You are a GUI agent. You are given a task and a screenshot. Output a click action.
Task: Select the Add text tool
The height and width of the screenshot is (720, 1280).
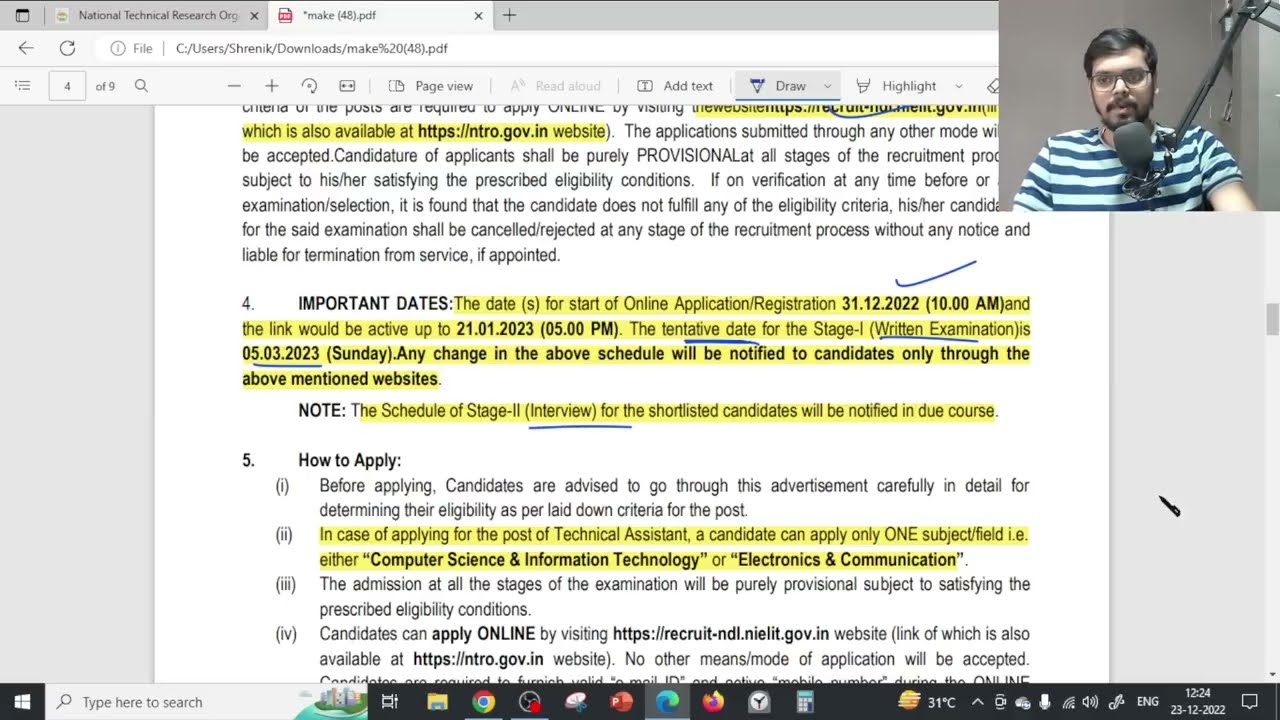675,86
